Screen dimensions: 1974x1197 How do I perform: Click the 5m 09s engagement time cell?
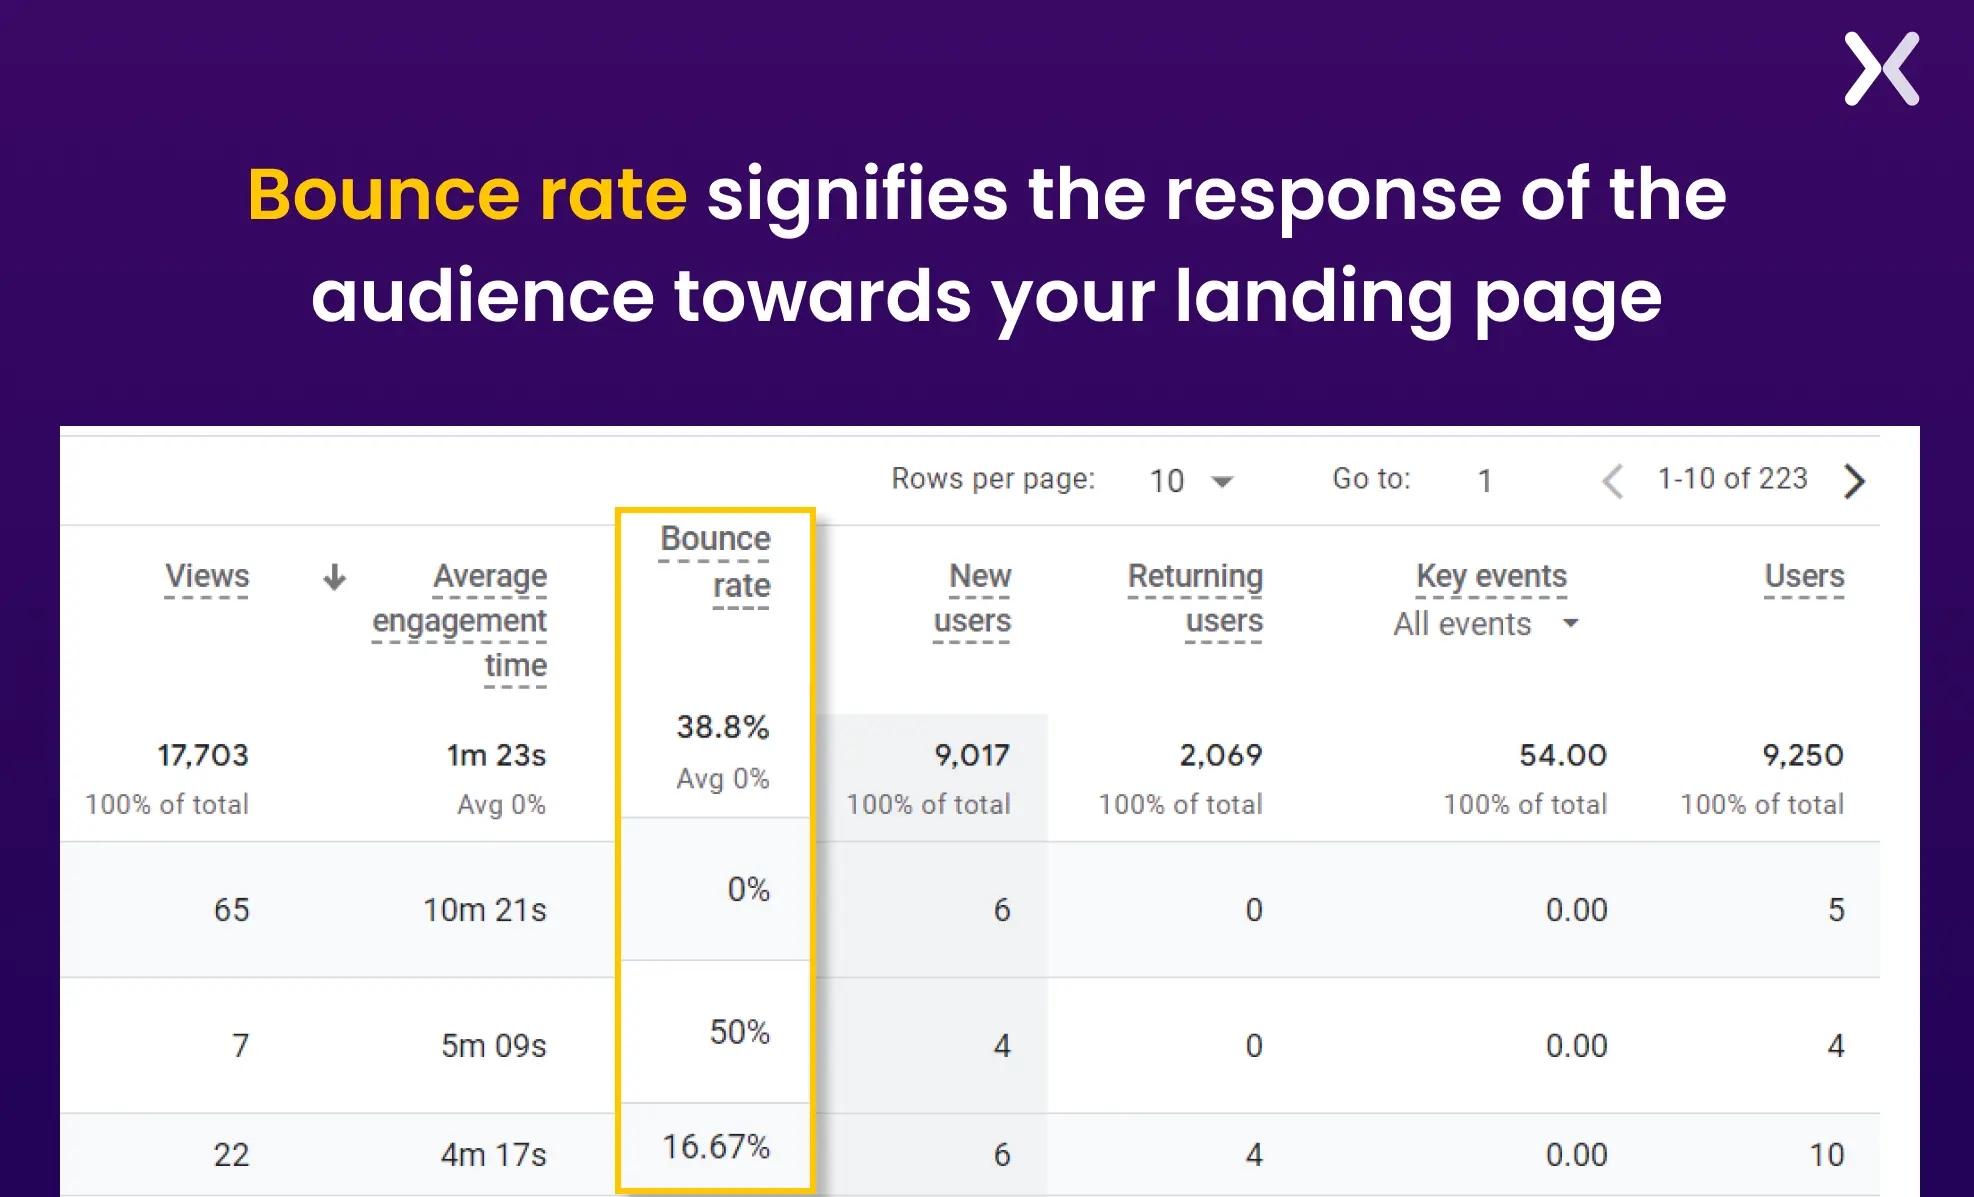(x=494, y=1046)
